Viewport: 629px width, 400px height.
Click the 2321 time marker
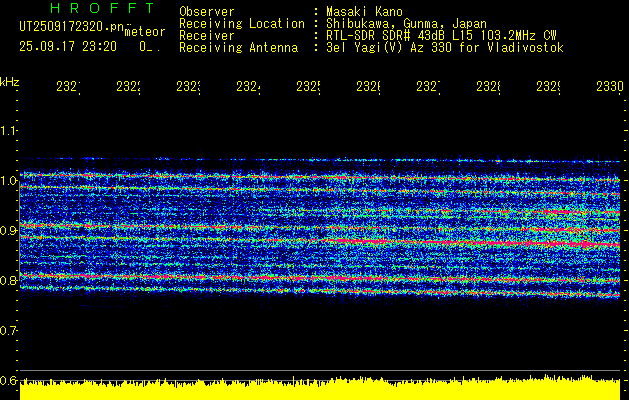pos(68,87)
